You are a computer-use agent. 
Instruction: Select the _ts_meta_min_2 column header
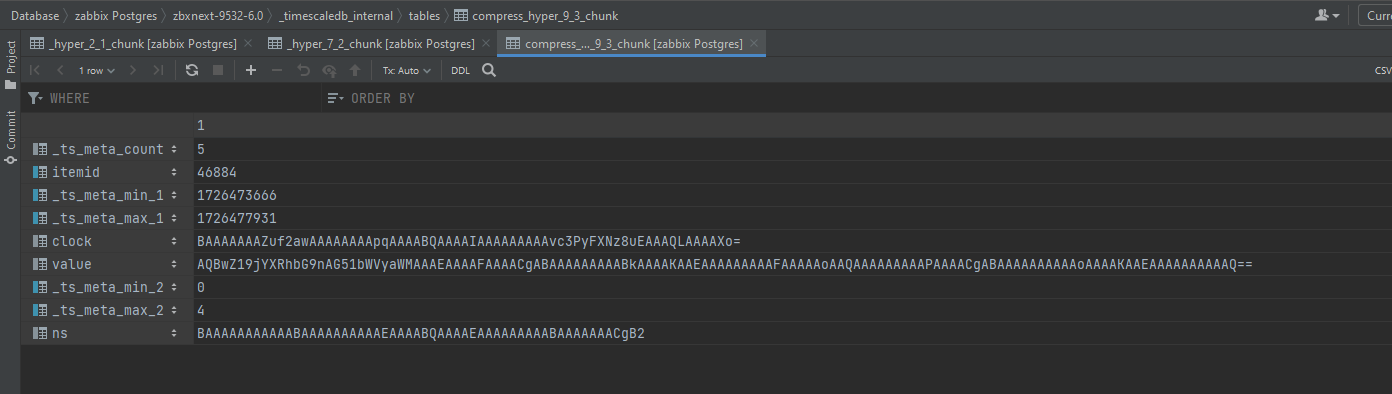click(x=107, y=287)
